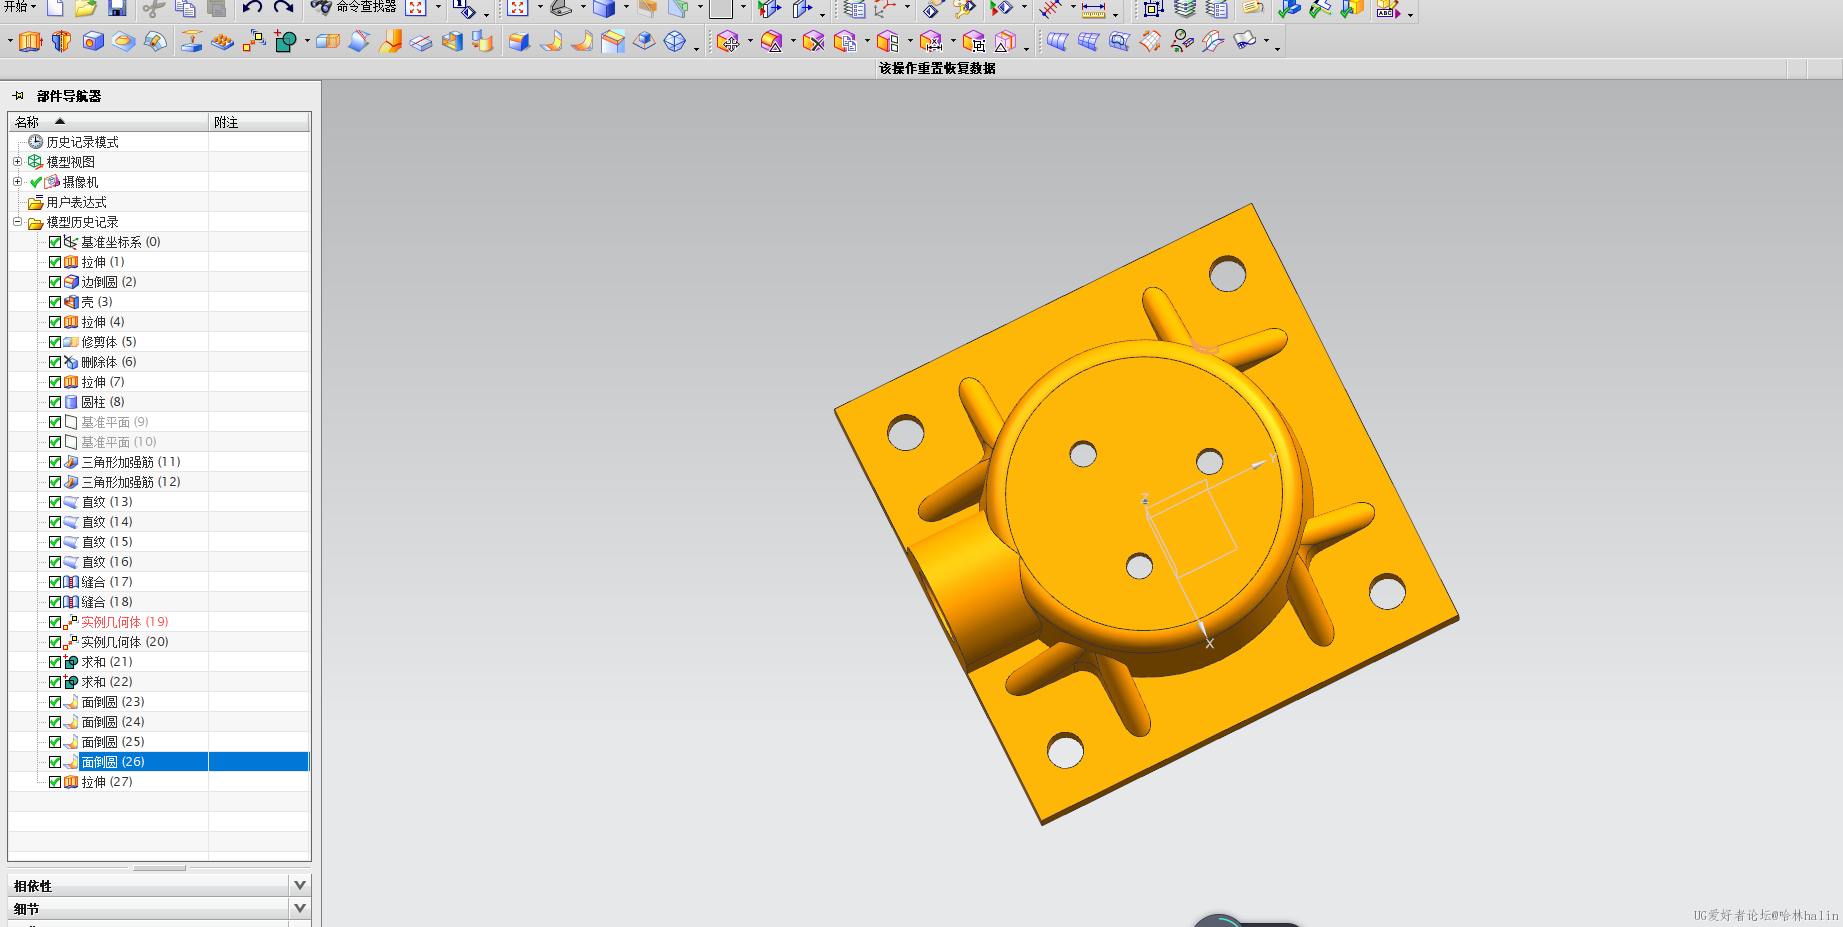Image resolution: width=1843 pixels, height=927 pixels.
Task: Expand the 摄像机 tree node
Action: pyautogui.click(x=17, y=181)
